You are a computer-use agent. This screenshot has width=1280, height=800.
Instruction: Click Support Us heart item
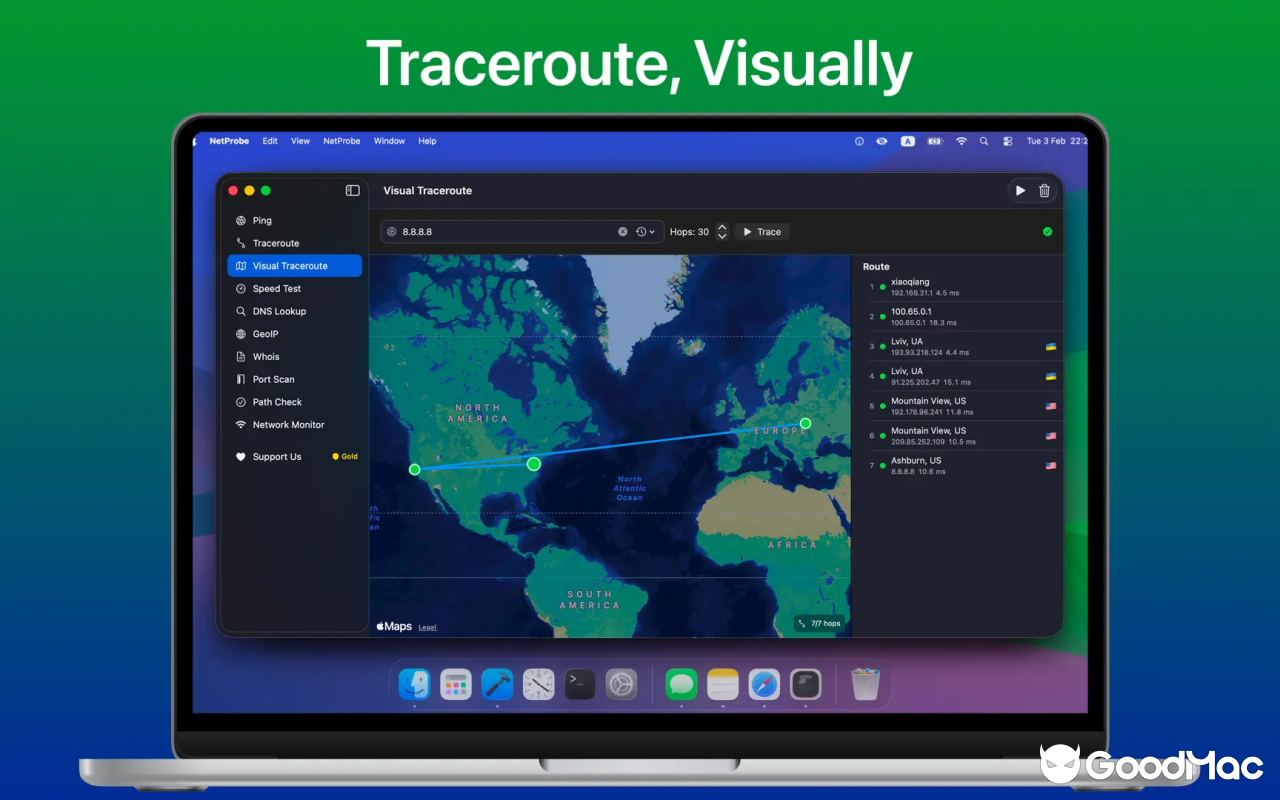click(x=268, y=456)
